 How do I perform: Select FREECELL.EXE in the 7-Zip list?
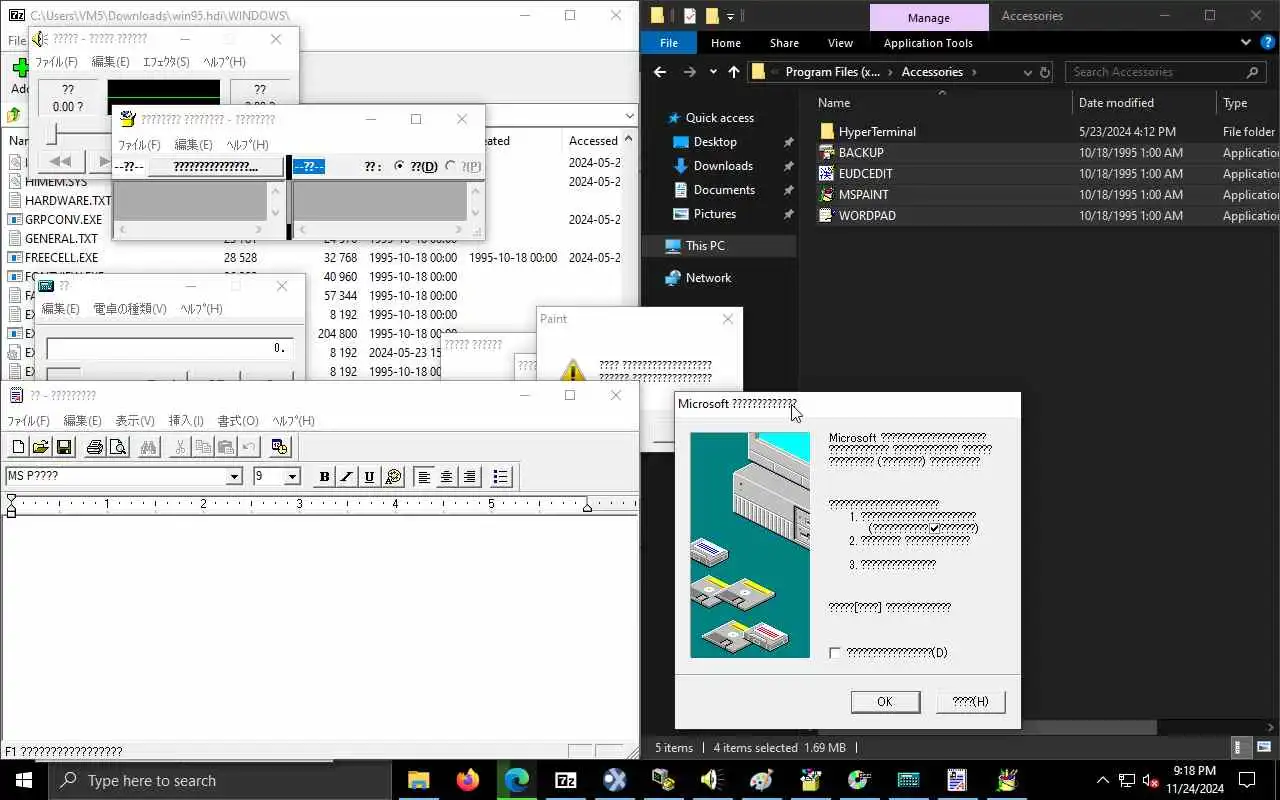pos(61,258)
